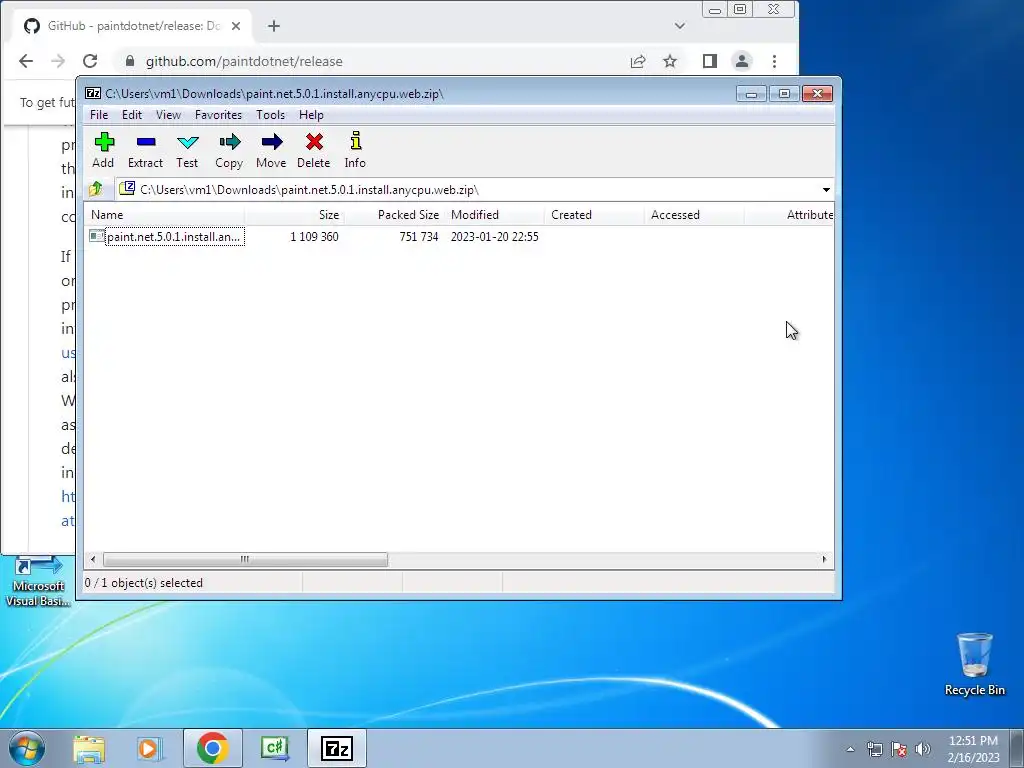Open the volume speaker tray icon
Image resolution: width=1024 pixels, height=768 pixels.
(x=923, y=749)
